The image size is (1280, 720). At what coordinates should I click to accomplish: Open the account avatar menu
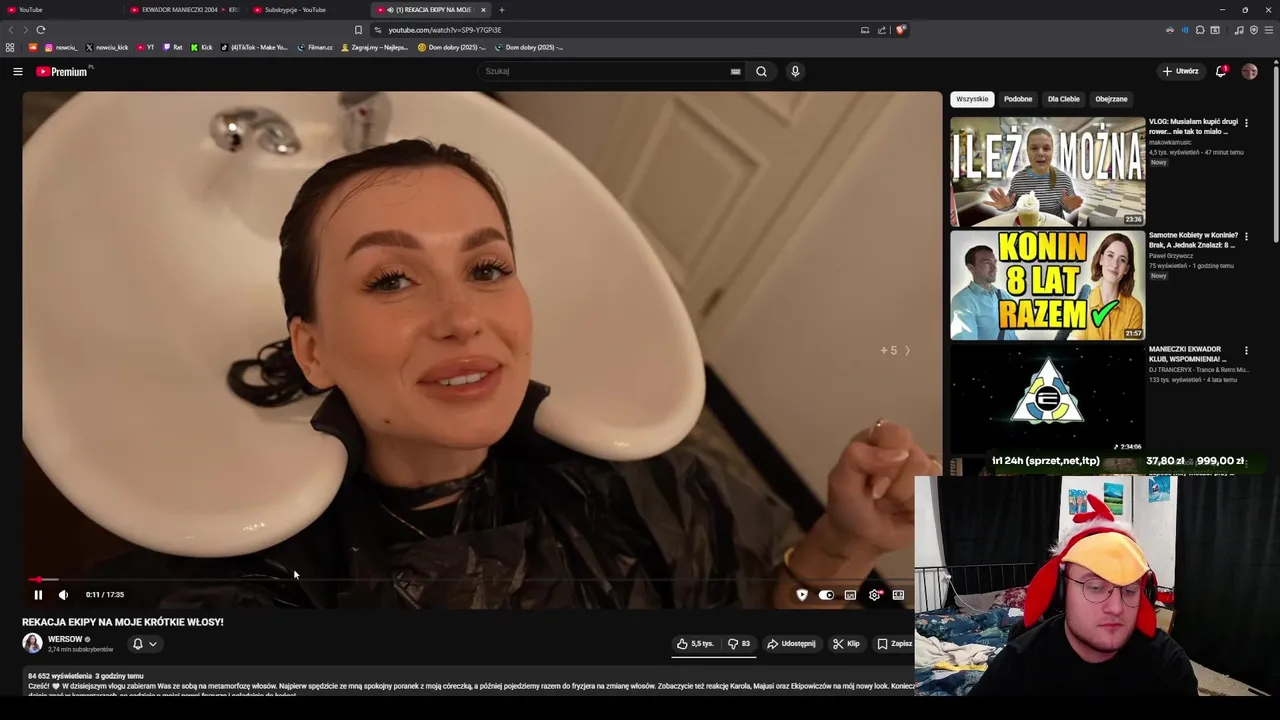tap(1249, 71)
